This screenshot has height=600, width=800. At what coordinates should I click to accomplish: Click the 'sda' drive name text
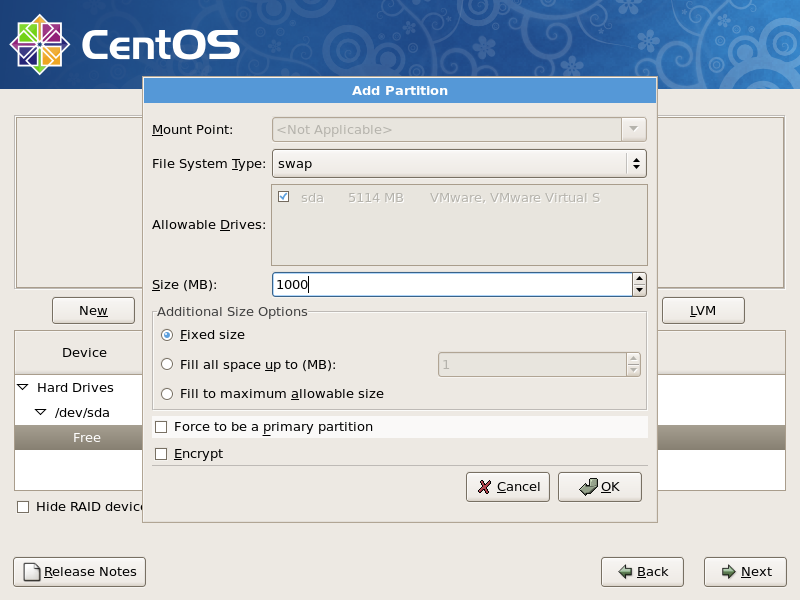312,198
